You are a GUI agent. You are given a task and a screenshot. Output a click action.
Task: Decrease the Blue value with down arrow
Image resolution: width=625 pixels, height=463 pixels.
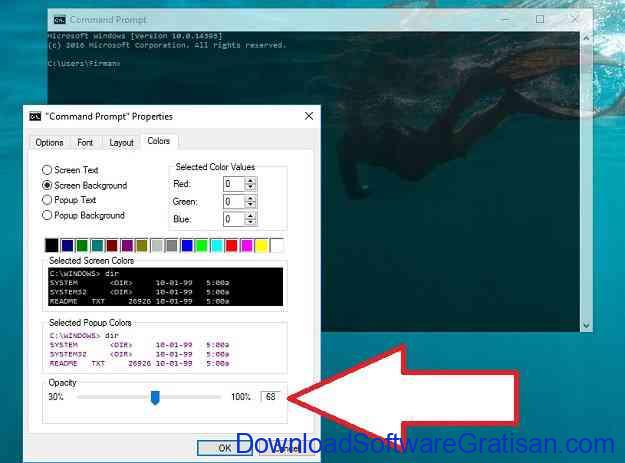point(250,222)
